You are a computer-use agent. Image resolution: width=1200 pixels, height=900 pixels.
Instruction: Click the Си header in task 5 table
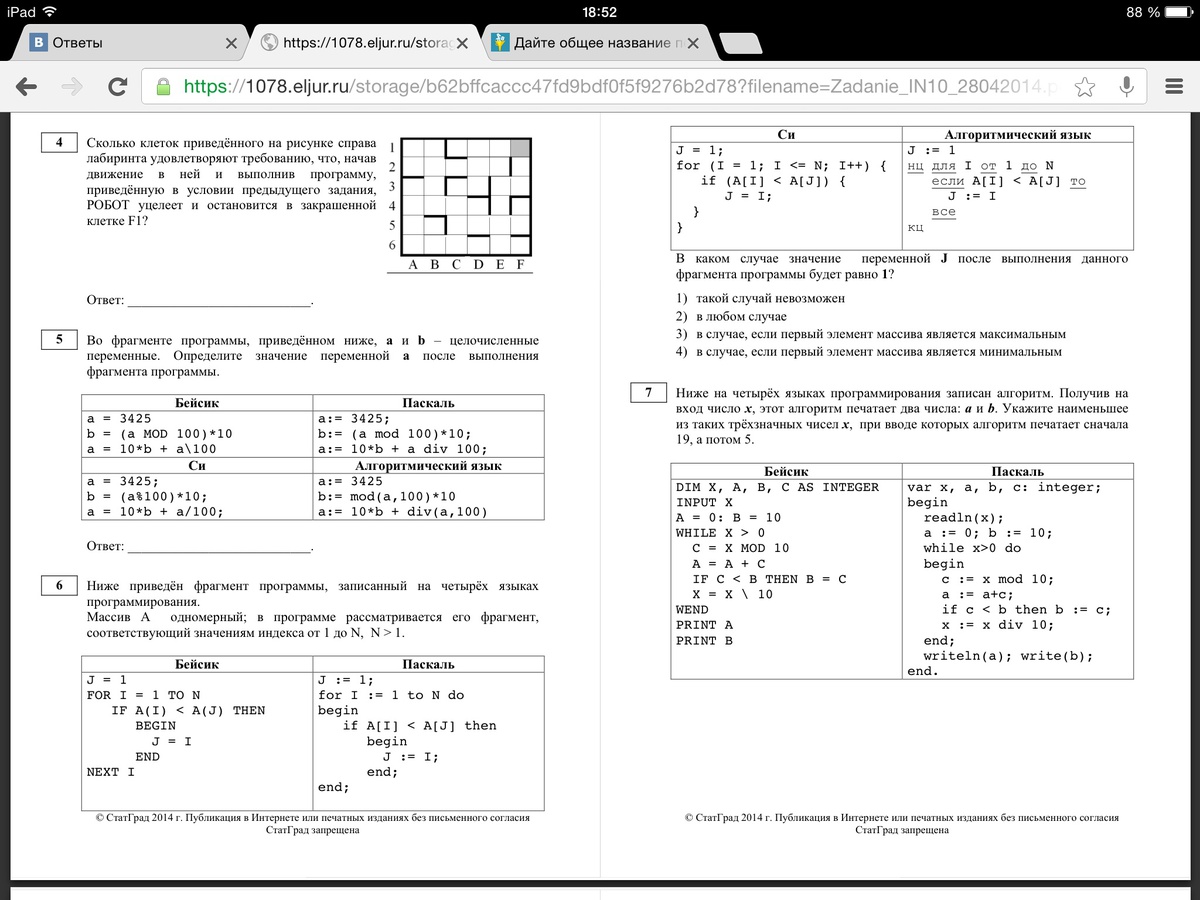197,466
